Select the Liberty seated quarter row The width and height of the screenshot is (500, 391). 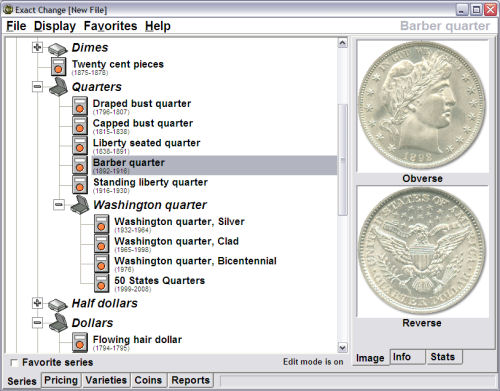tap(147, 145)
